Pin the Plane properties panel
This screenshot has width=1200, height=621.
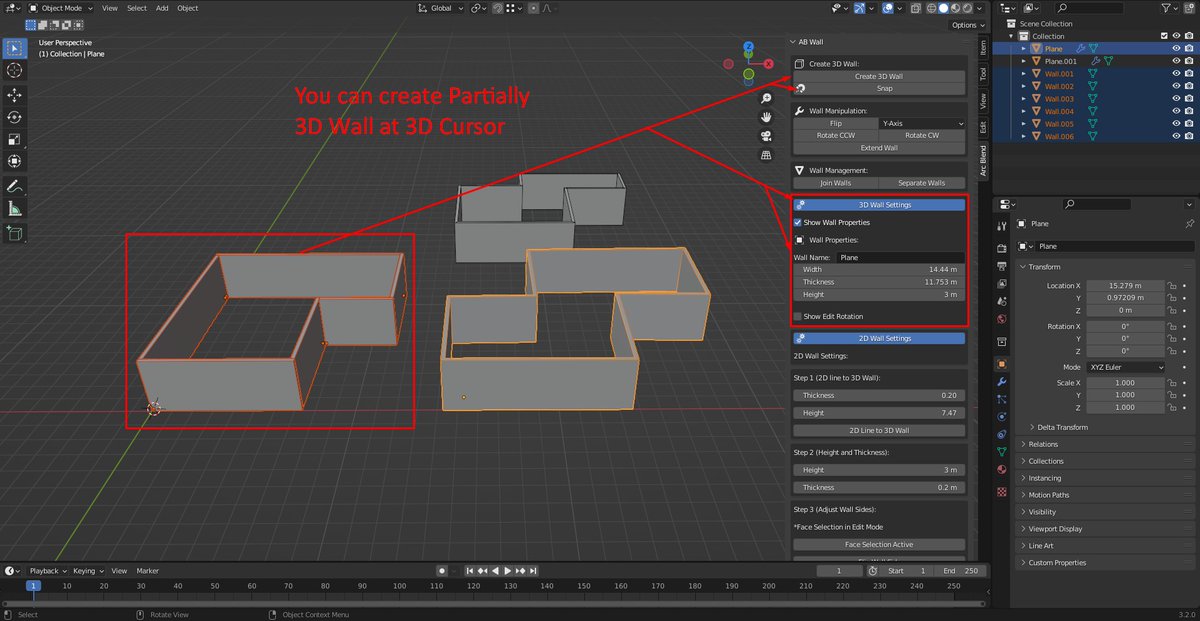1189,224
